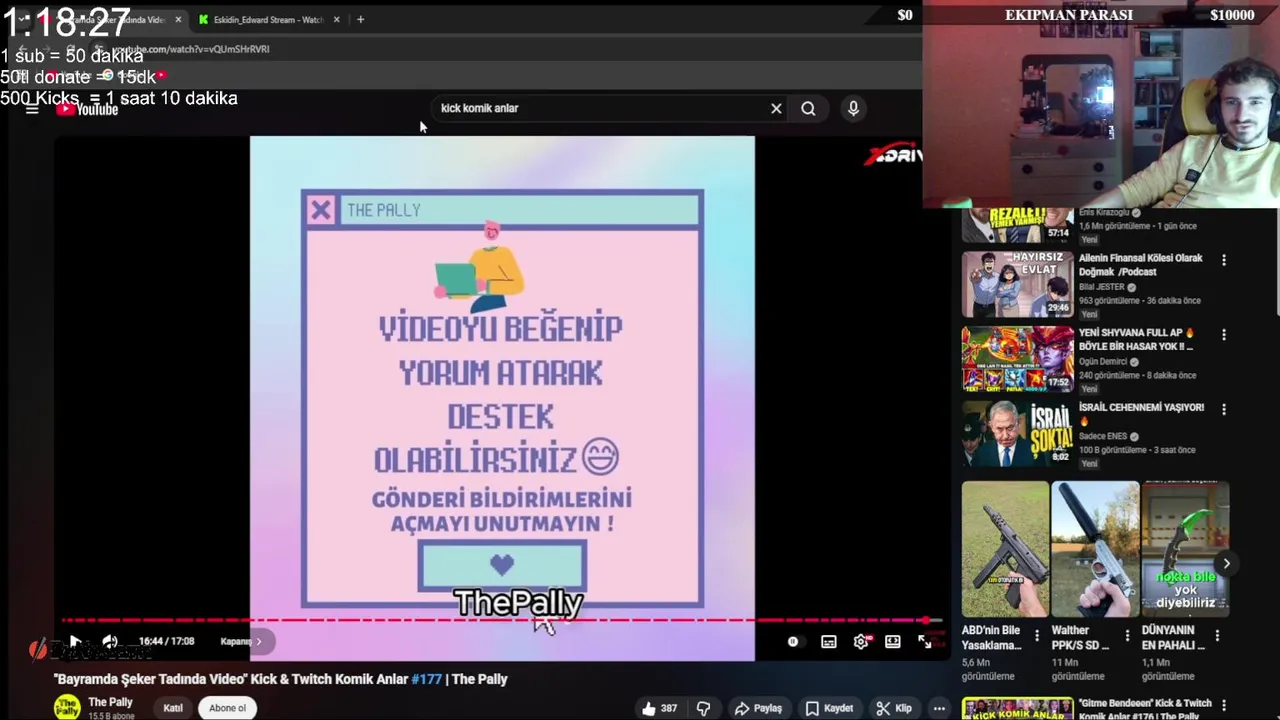
Task: Open 'Gitme Bendeeen Kick & Twitch' video thumbnail
Action: coord(1018,709)
